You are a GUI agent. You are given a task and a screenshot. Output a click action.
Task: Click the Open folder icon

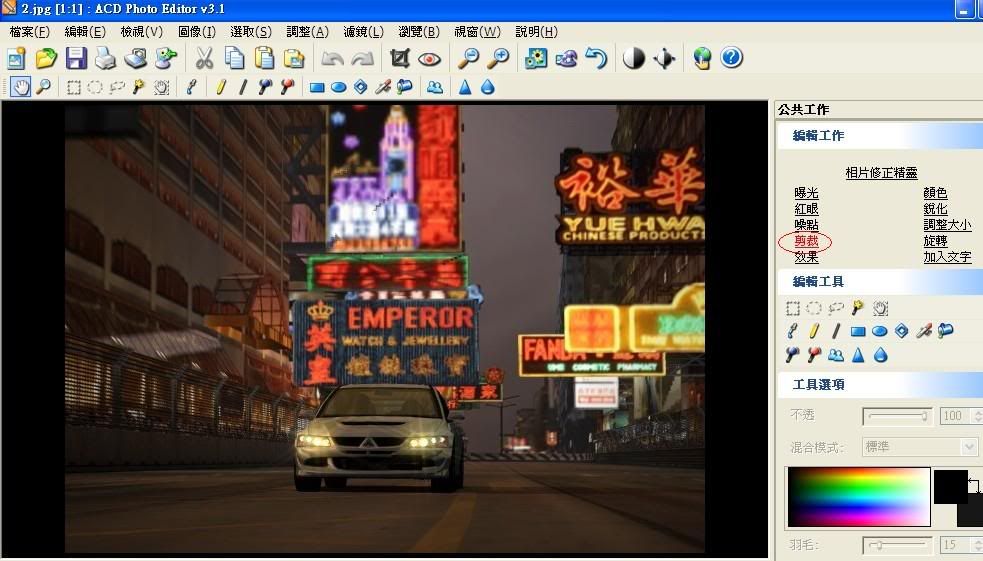point(46,59)
